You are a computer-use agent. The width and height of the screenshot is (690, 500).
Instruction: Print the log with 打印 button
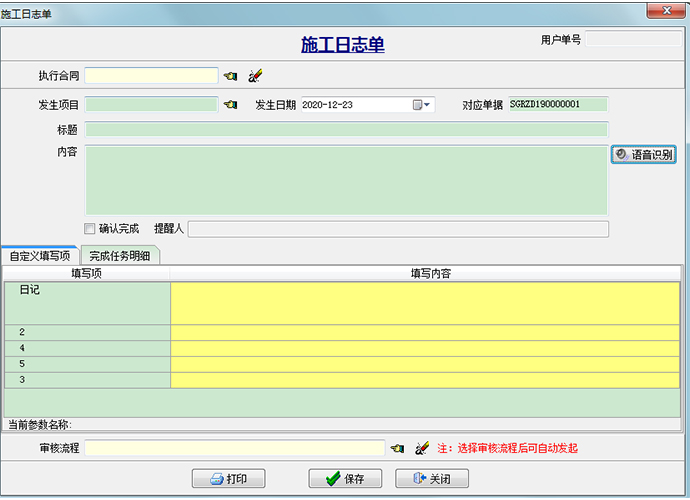(x=227, y=479)
